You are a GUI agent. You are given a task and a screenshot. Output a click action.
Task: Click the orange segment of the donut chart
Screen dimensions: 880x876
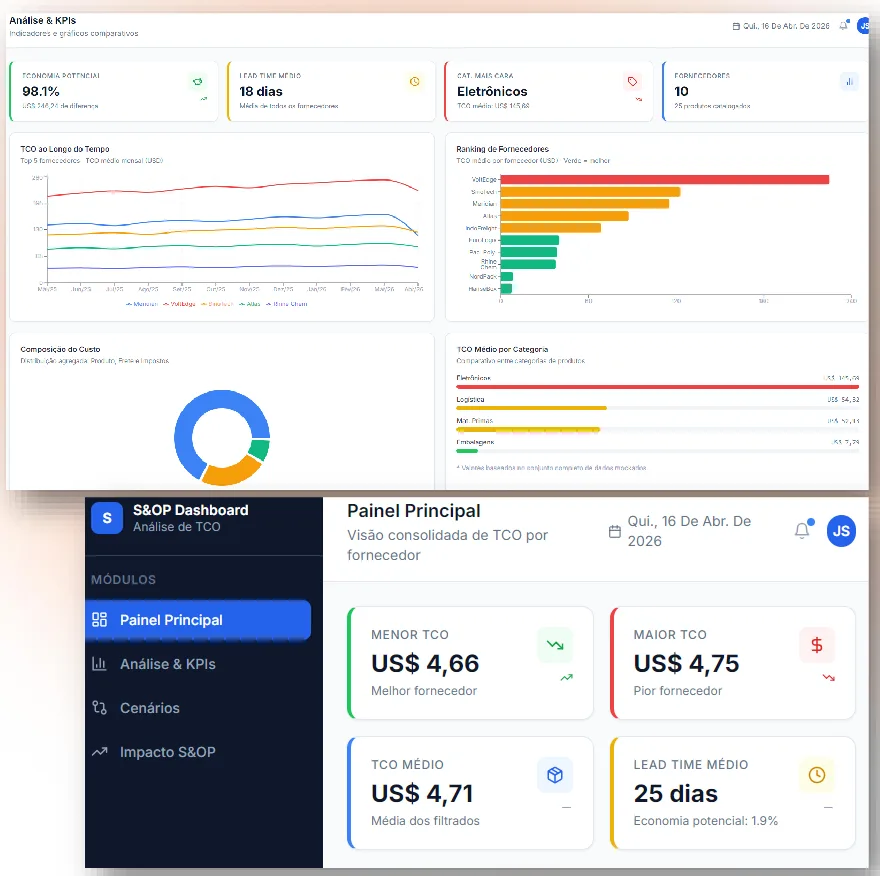click(230, 471)
